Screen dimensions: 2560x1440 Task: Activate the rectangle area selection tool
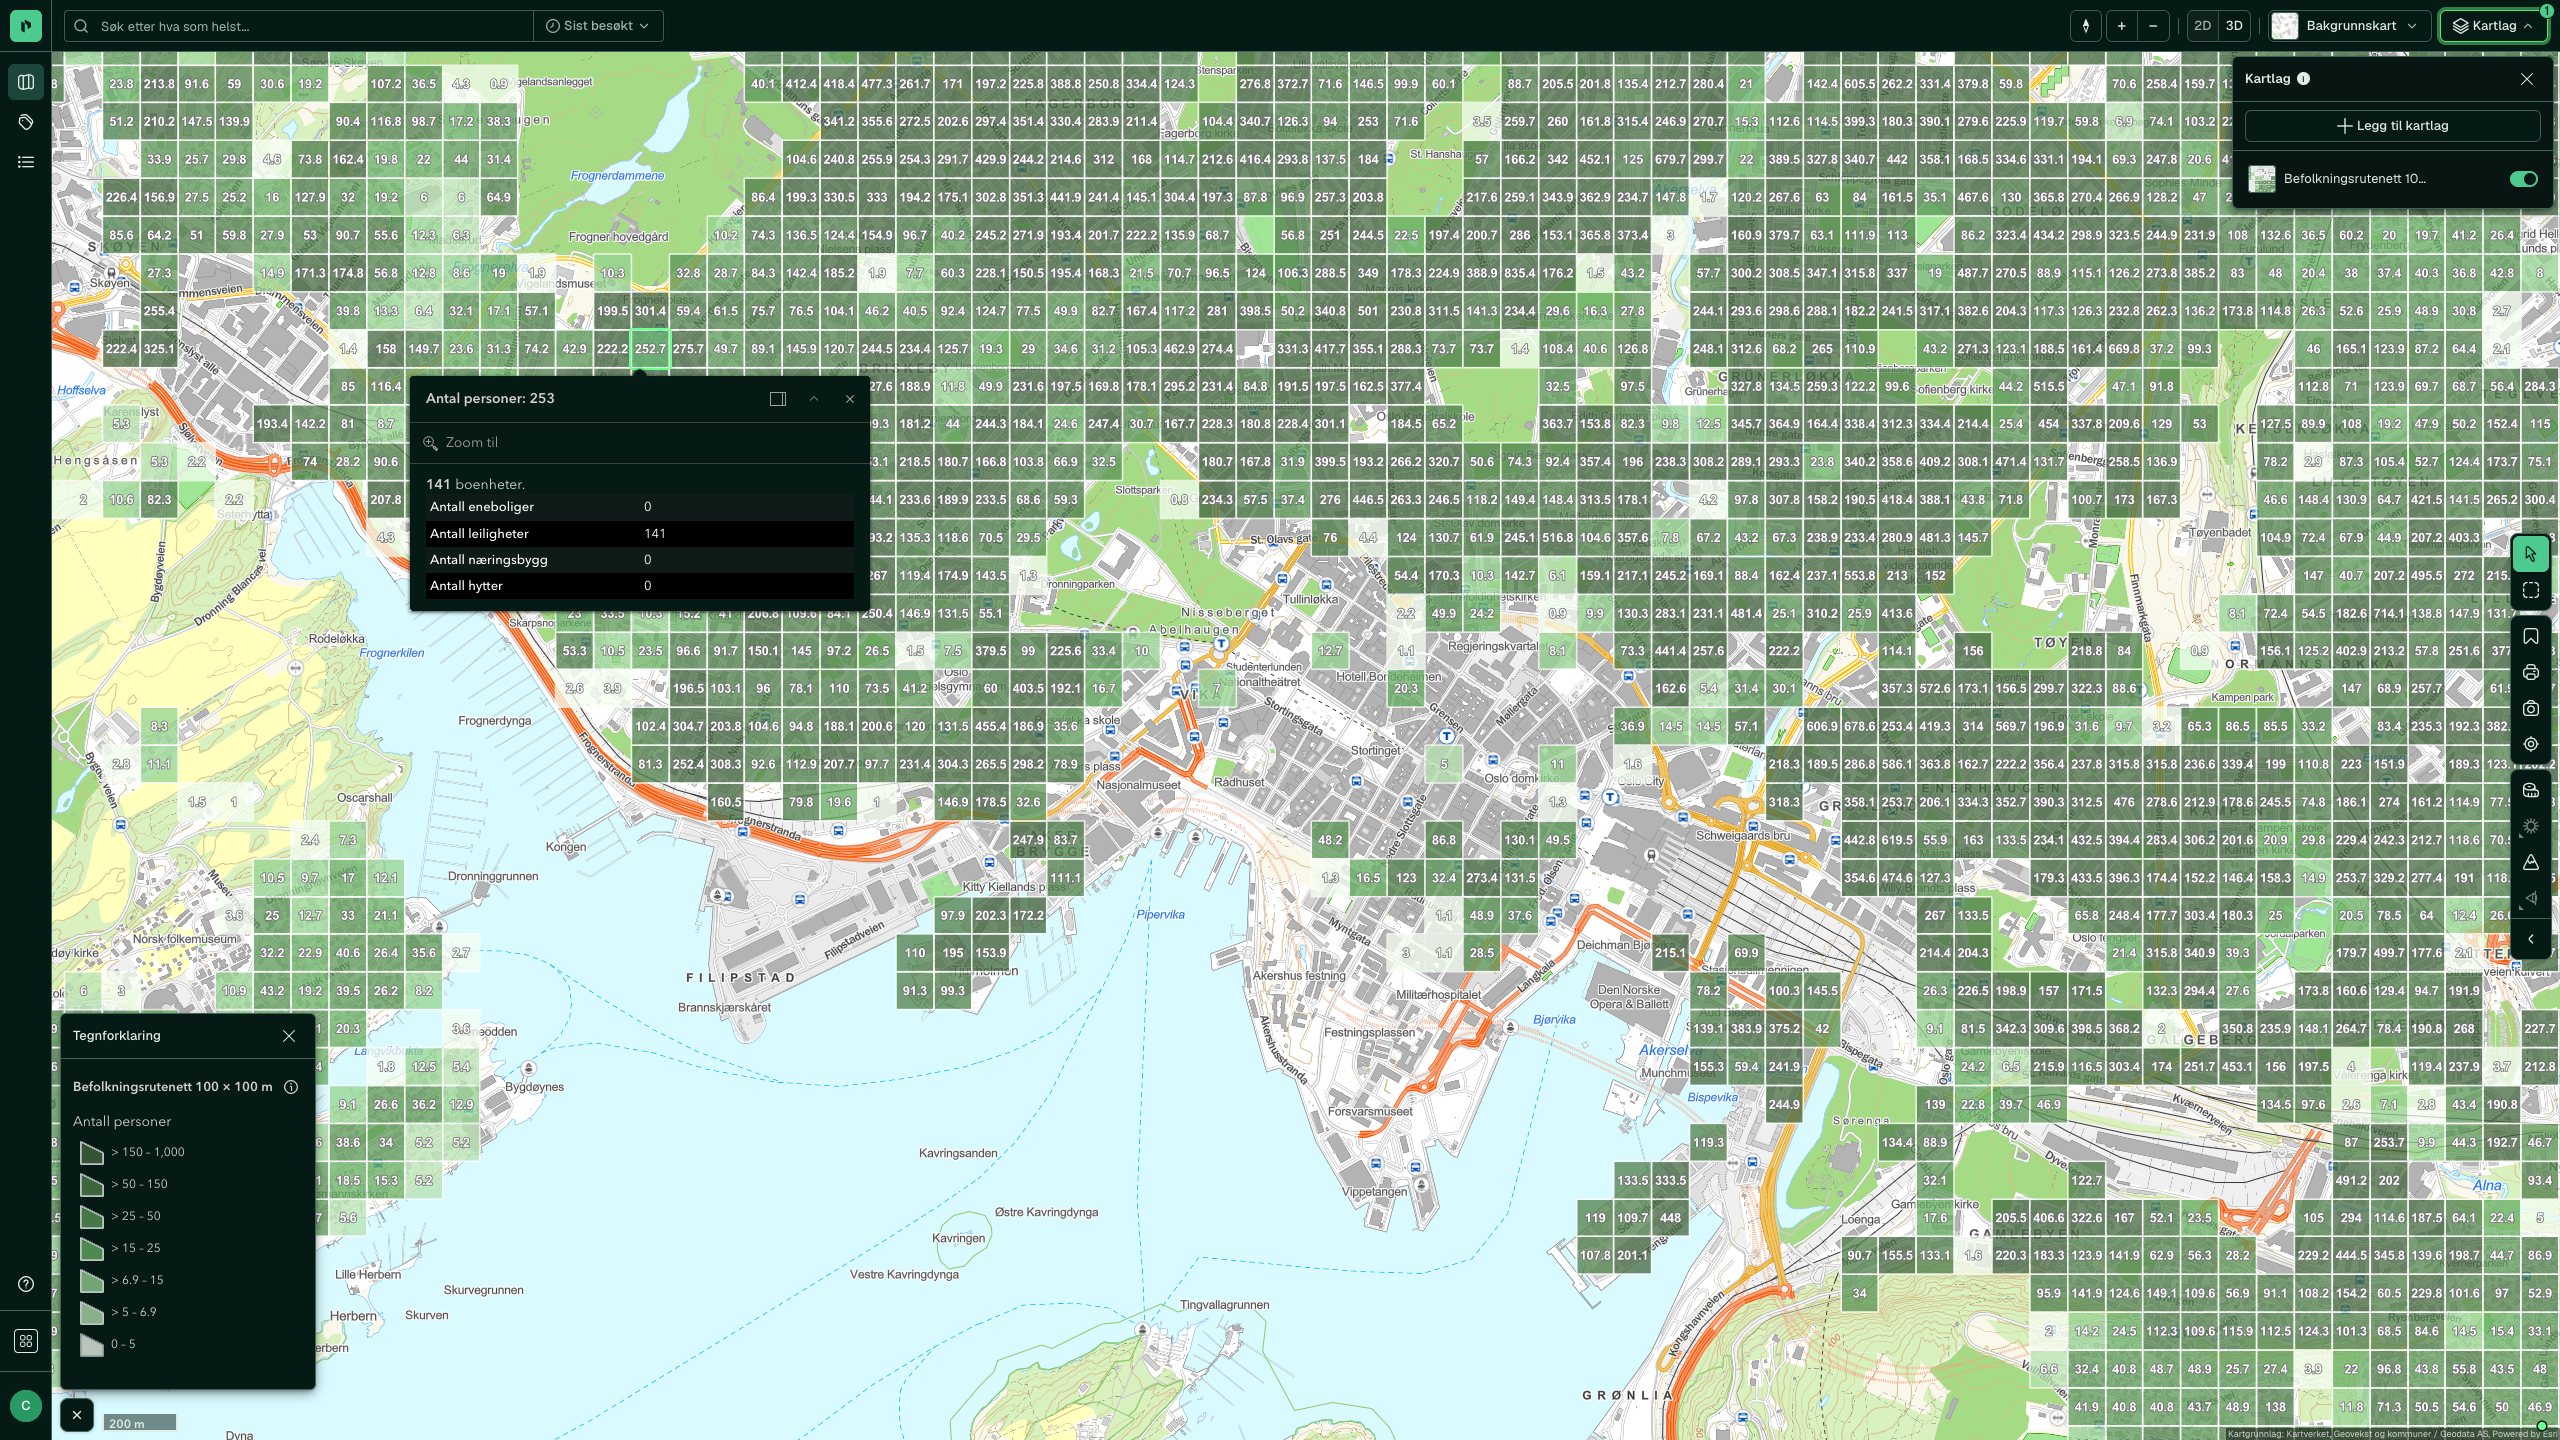click(x=2531, y=590)
